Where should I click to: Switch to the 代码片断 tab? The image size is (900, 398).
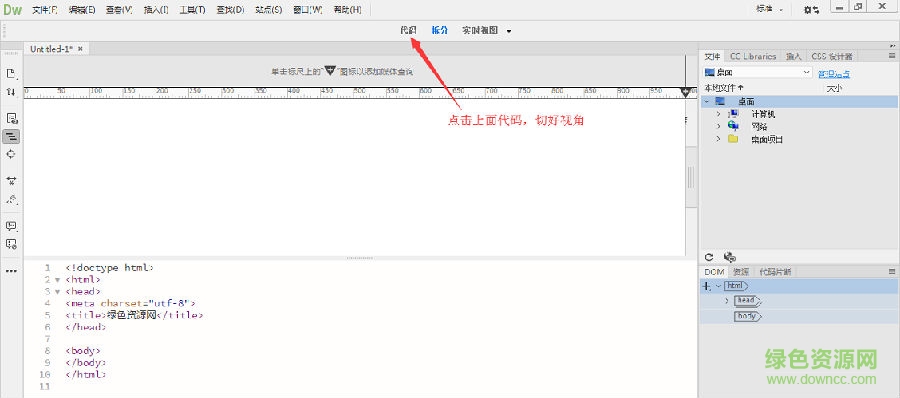click(x=774, y=272)
